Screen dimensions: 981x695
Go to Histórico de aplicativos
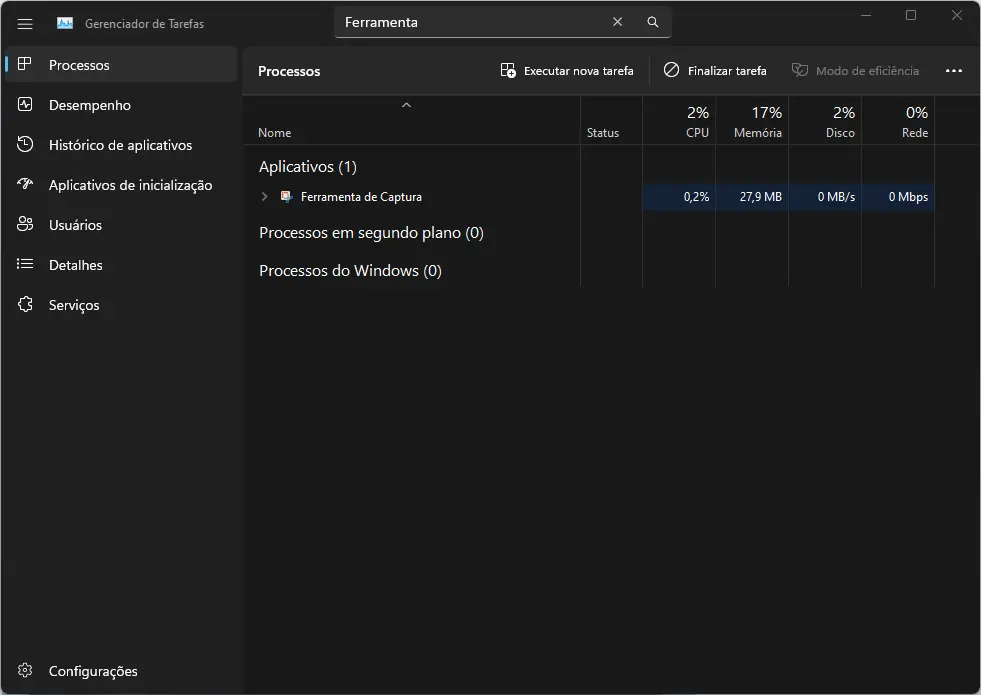pos(120,145)
